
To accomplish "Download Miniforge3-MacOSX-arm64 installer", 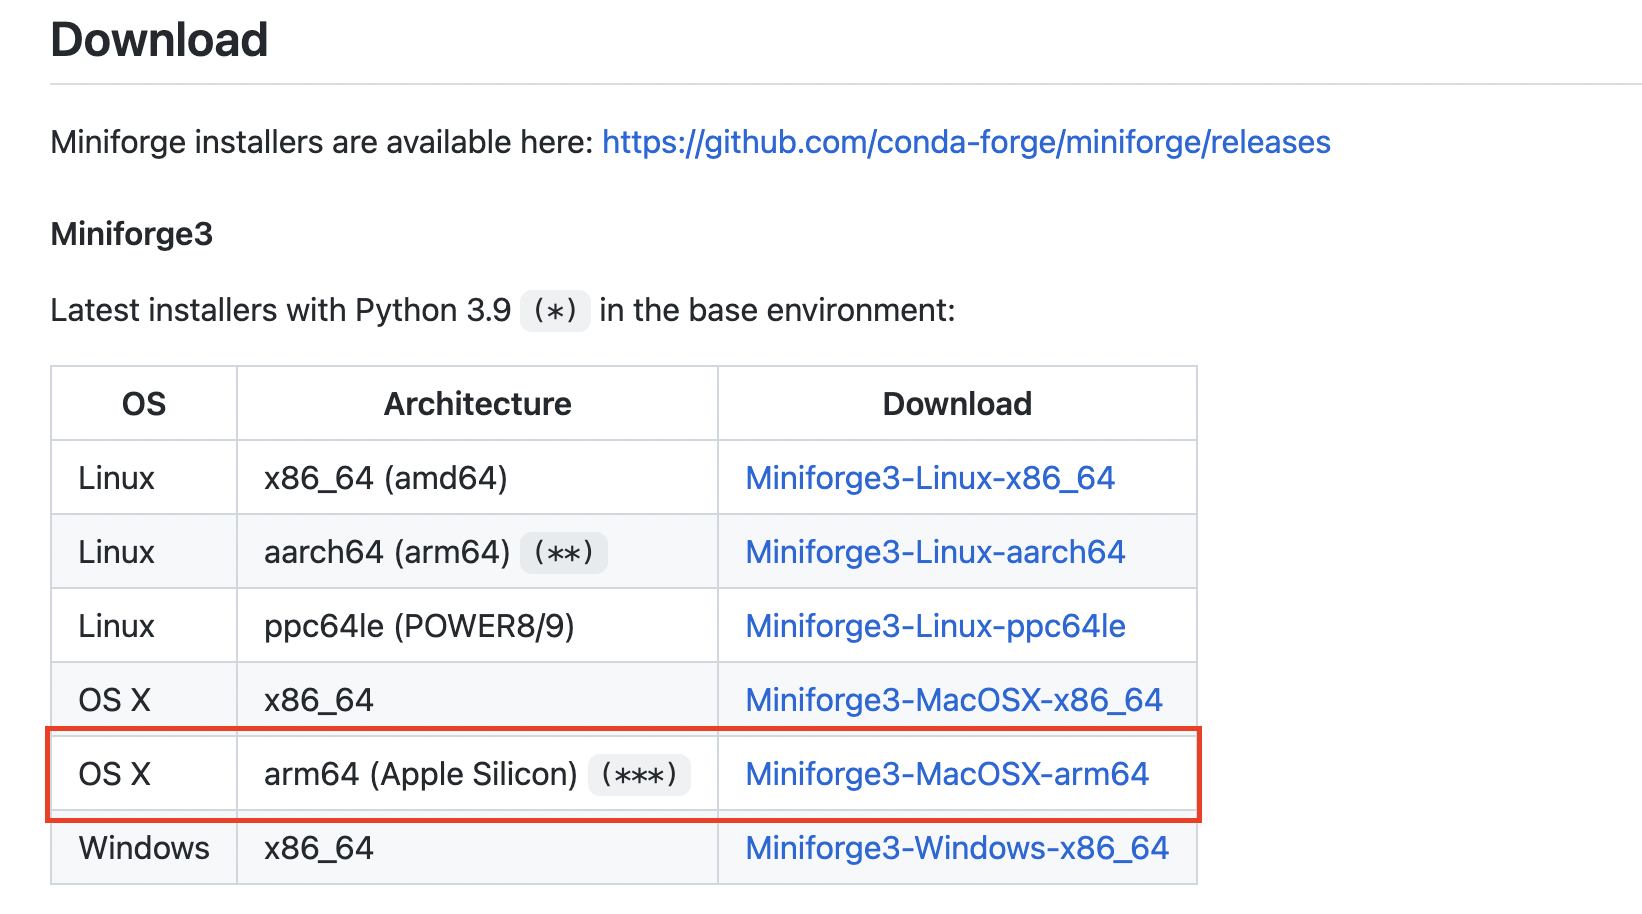I will click(x=946, y=773).
